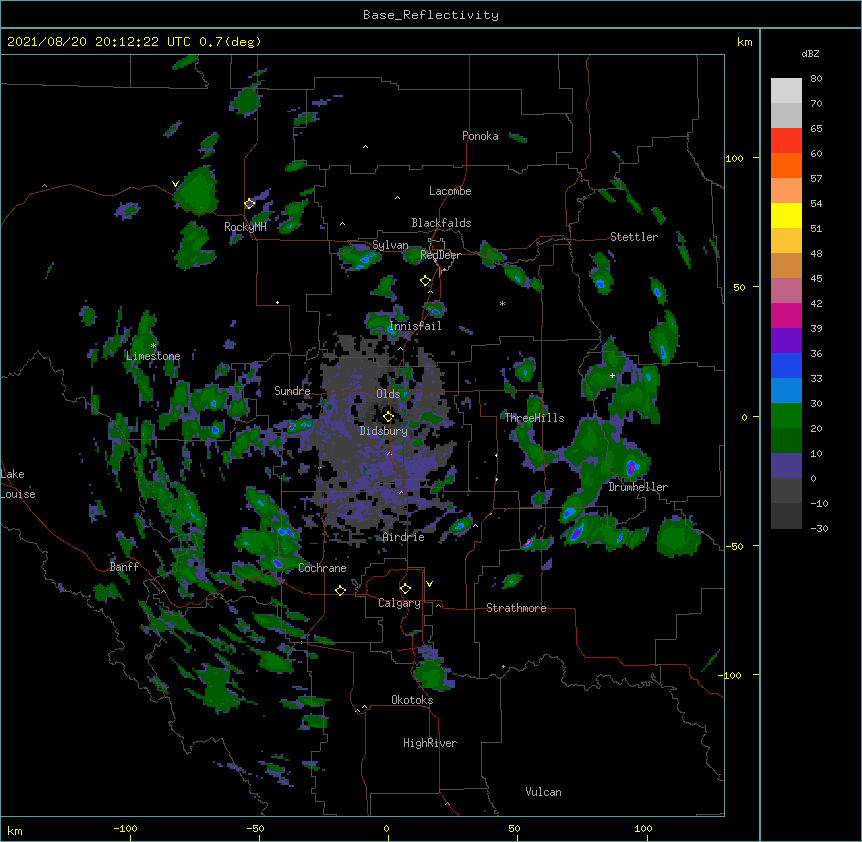Image resolution: width=862 pixels, height=842 pixels.
Task: Click the Vulcan label
Action: tap(543, 792)
